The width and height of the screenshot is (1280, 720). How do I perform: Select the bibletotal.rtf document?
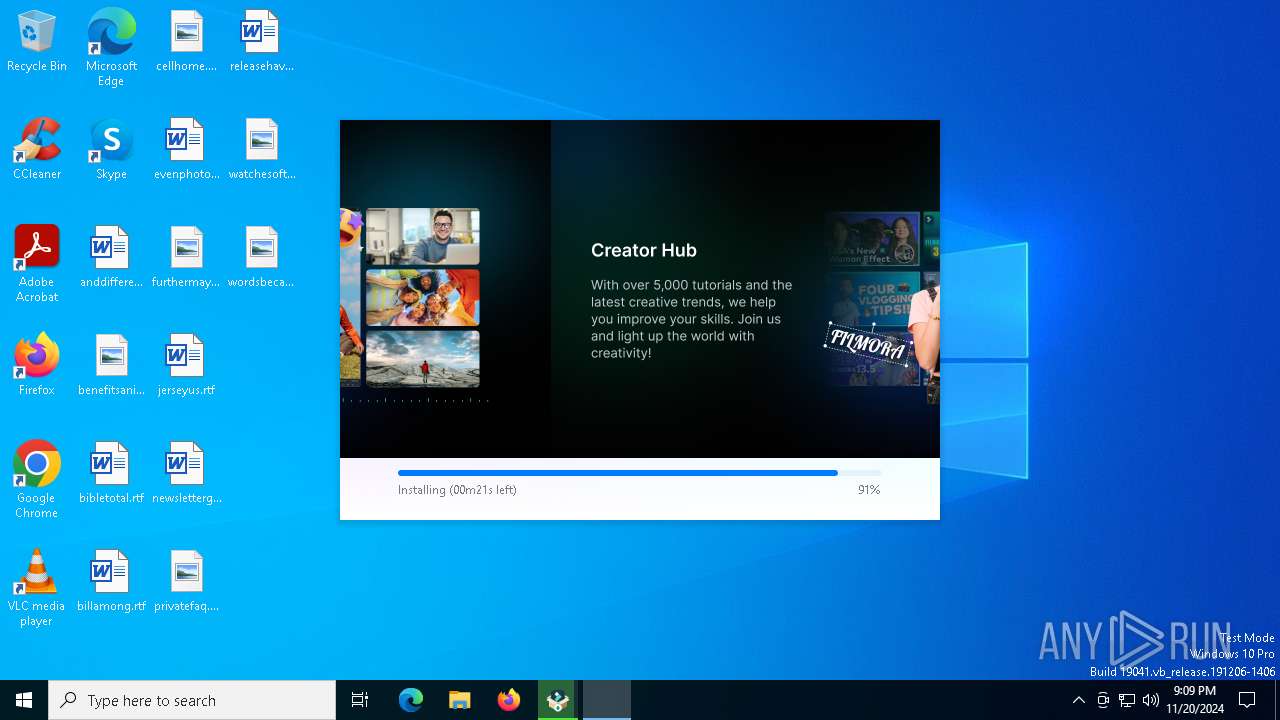point(111,473)
